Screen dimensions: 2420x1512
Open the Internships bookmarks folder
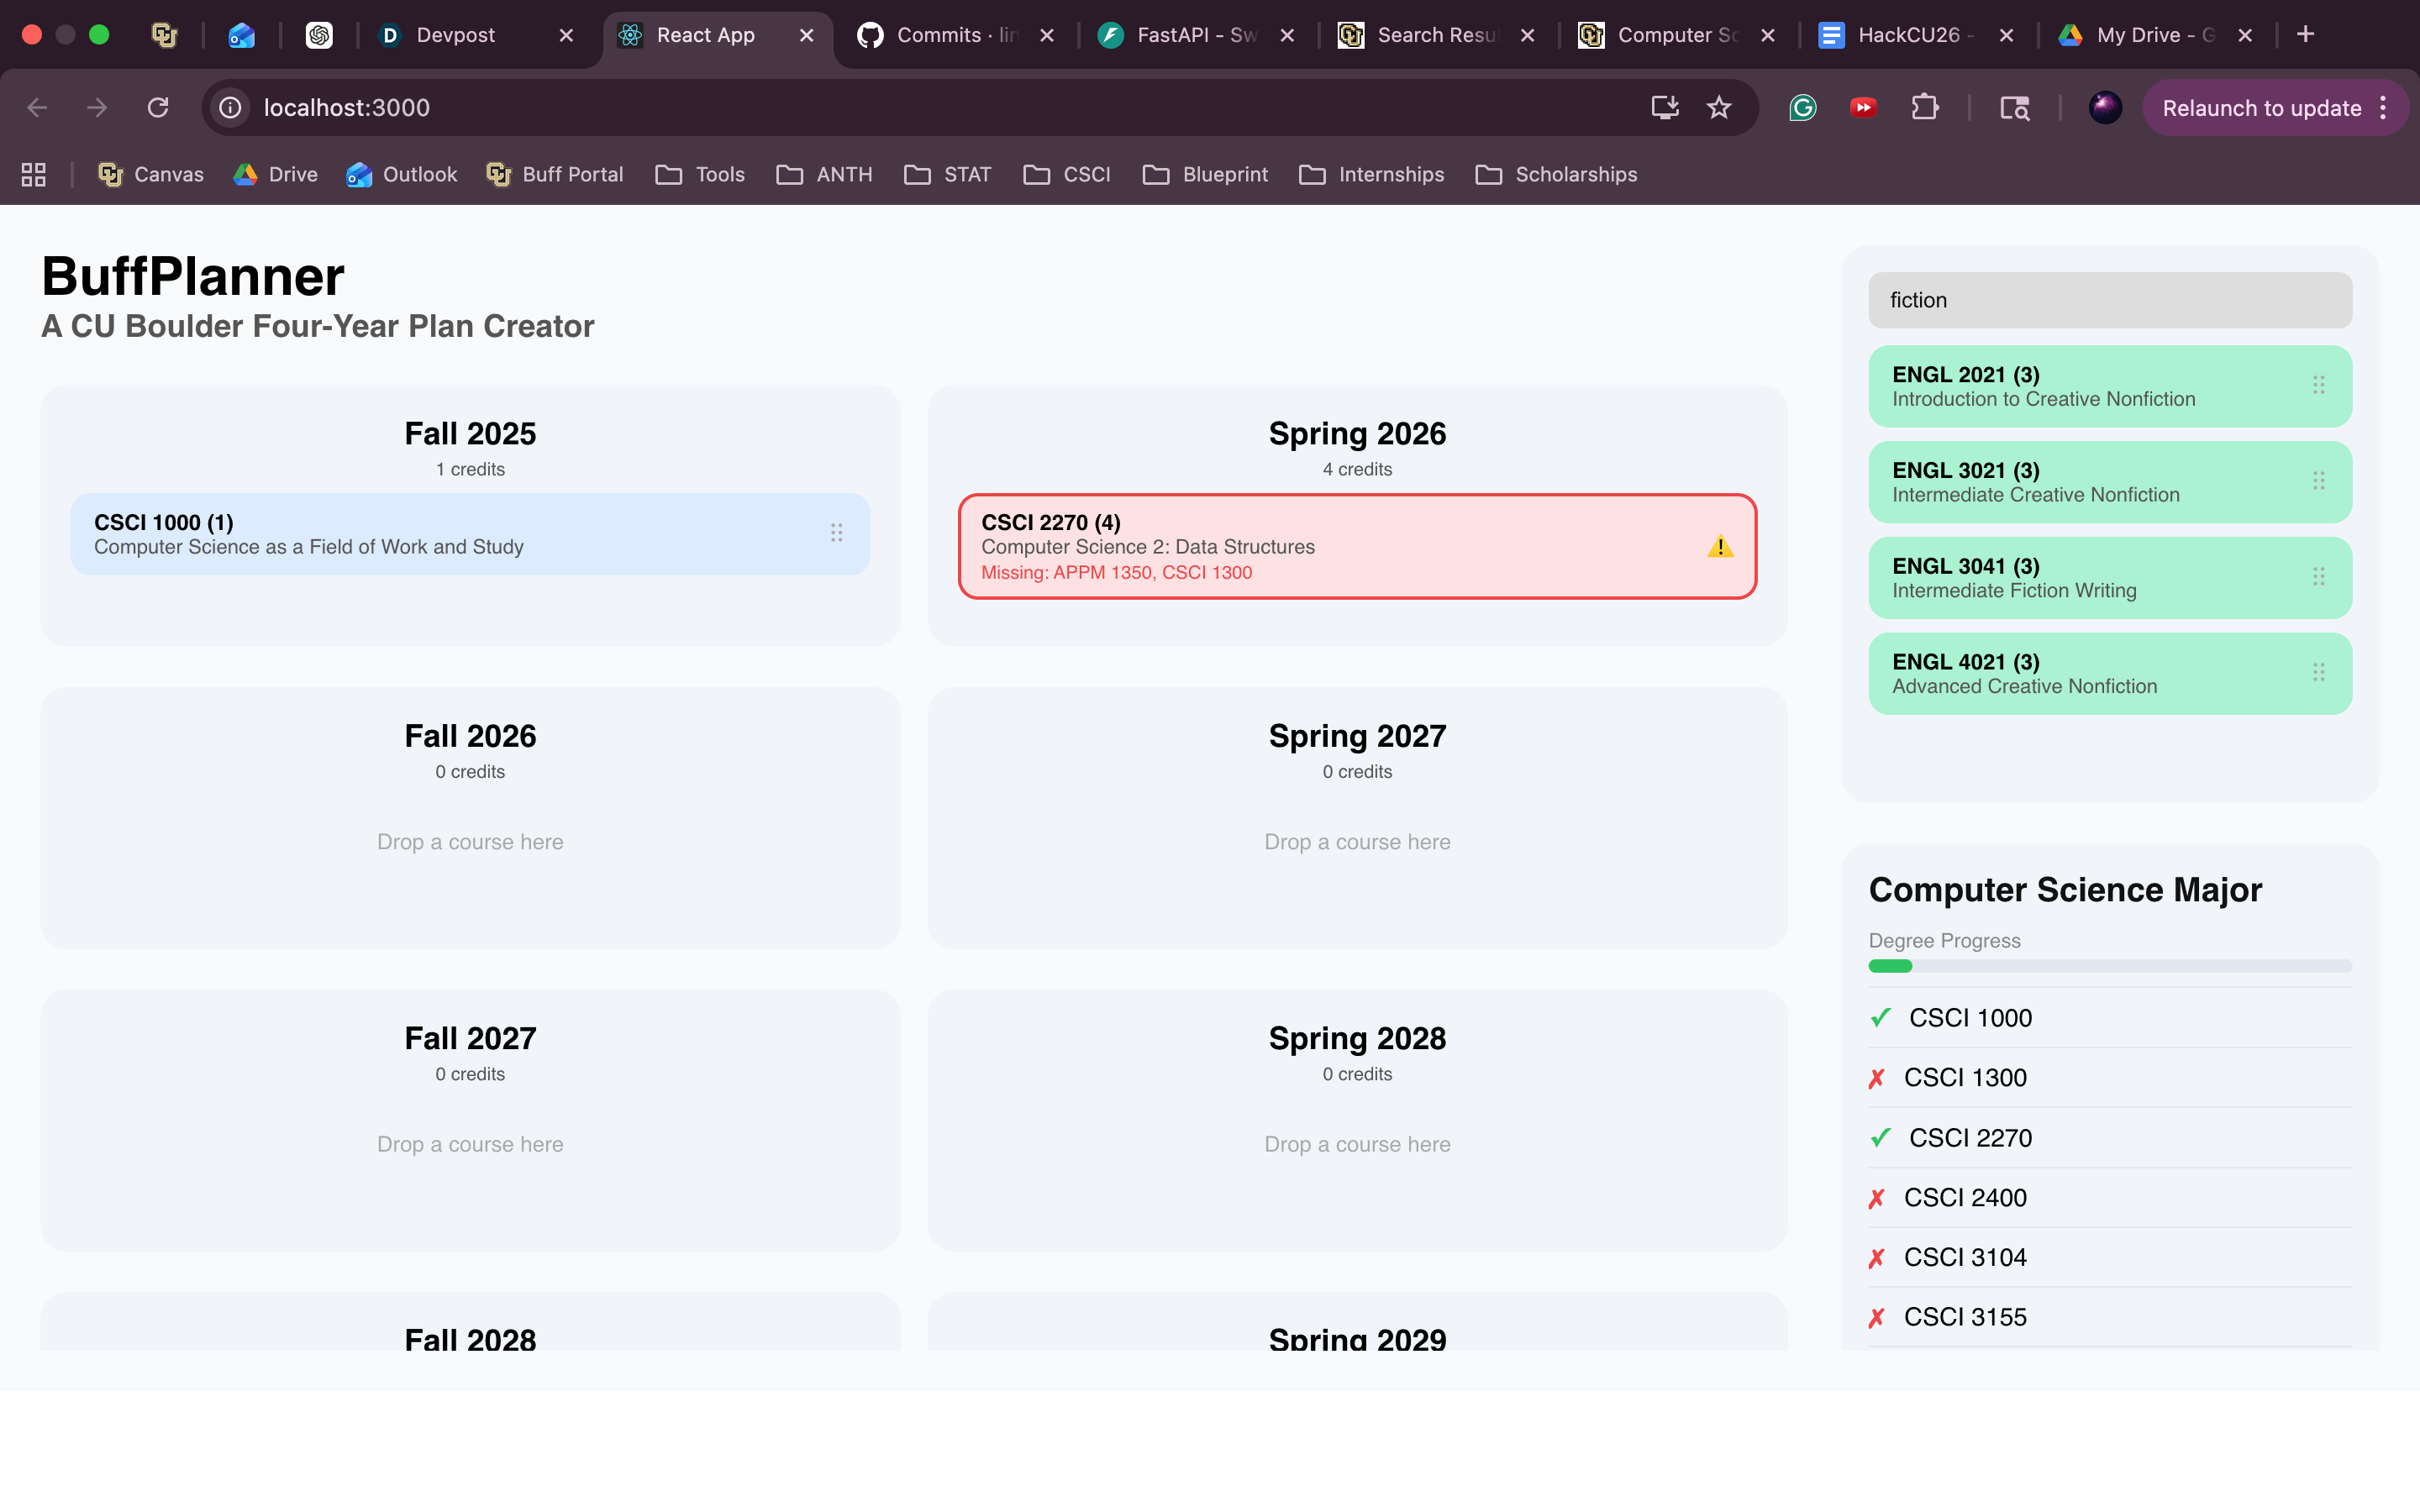tap(1372, 175)
